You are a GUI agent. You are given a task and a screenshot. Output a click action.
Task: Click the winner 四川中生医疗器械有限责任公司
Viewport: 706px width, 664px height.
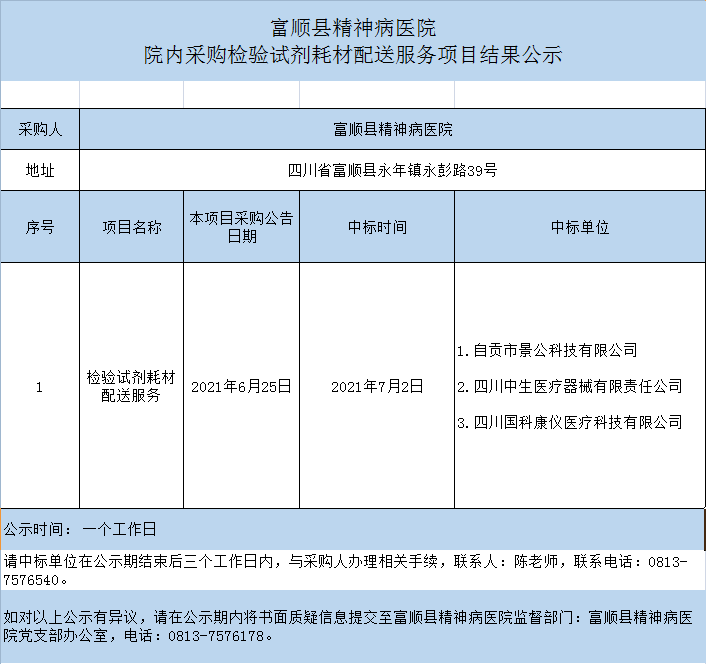point(569,386)
